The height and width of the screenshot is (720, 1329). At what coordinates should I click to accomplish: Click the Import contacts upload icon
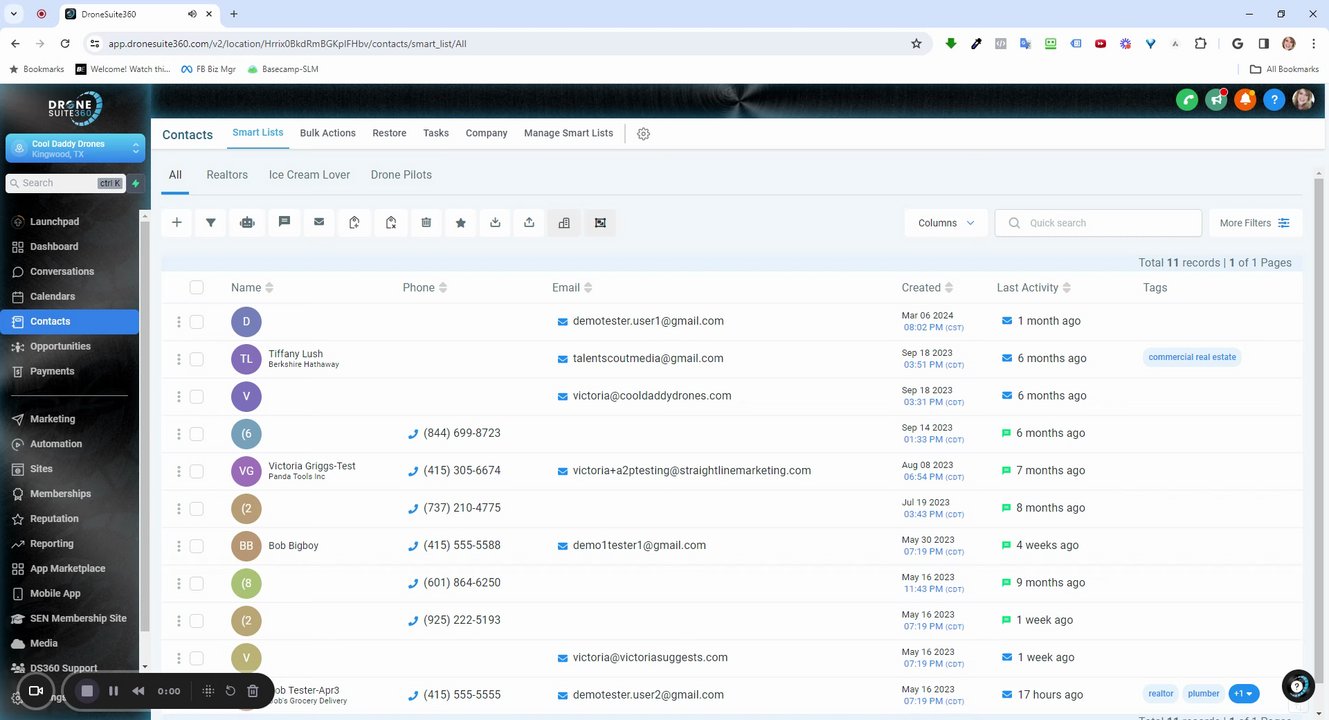(529, 223)
